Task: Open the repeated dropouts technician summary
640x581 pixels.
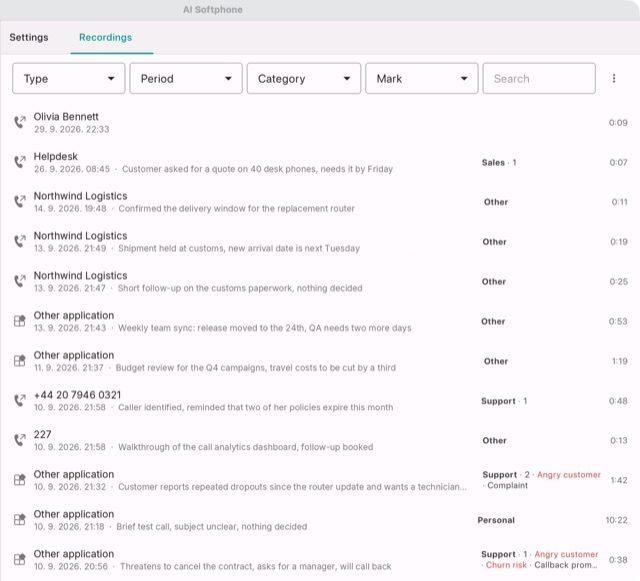Action: pos(292,487)
